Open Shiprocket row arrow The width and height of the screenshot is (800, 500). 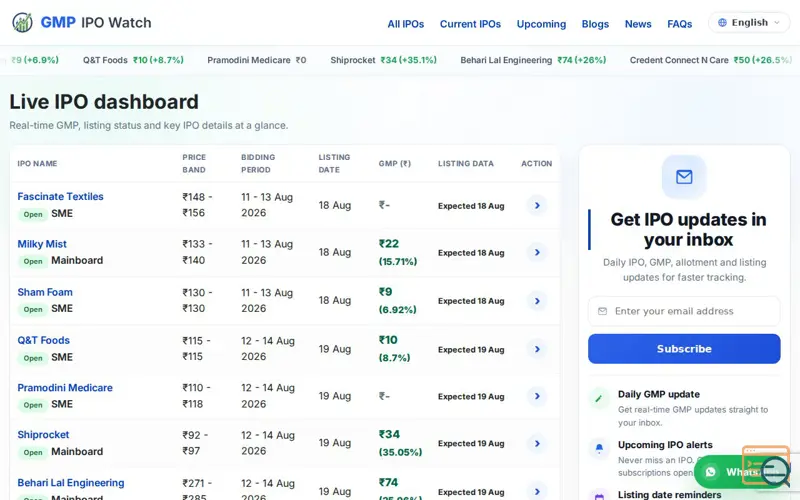tap(537, 443)
